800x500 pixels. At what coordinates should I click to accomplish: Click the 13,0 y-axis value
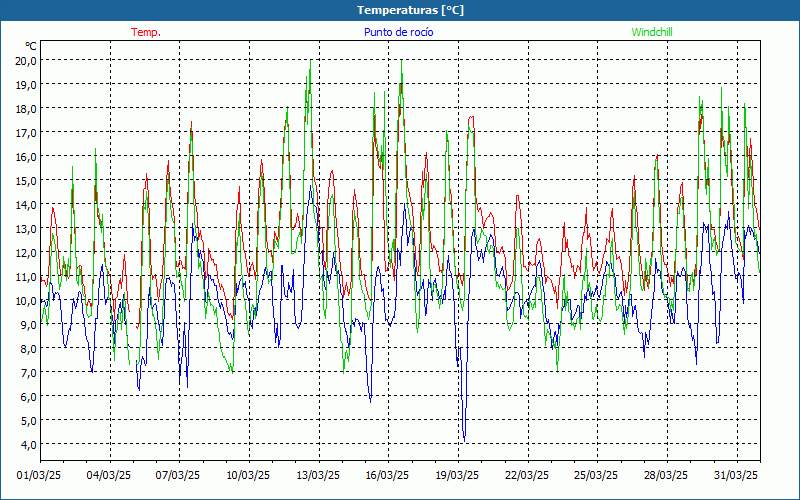tap(26, 229)
